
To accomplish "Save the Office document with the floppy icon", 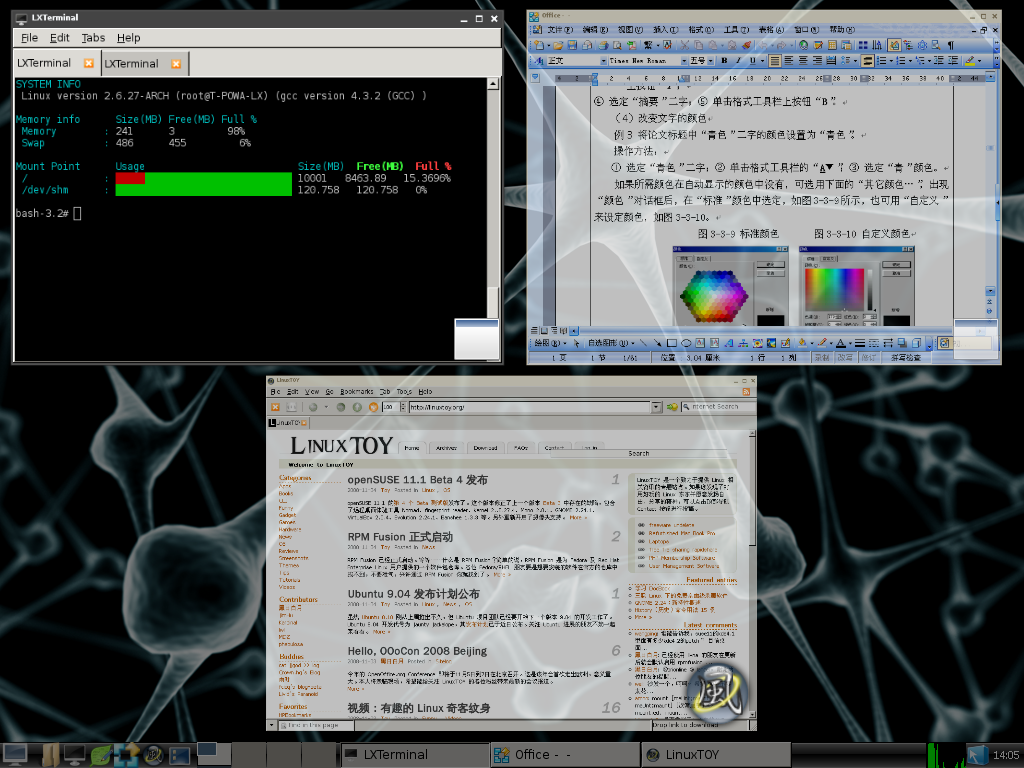I will (572, 45).
